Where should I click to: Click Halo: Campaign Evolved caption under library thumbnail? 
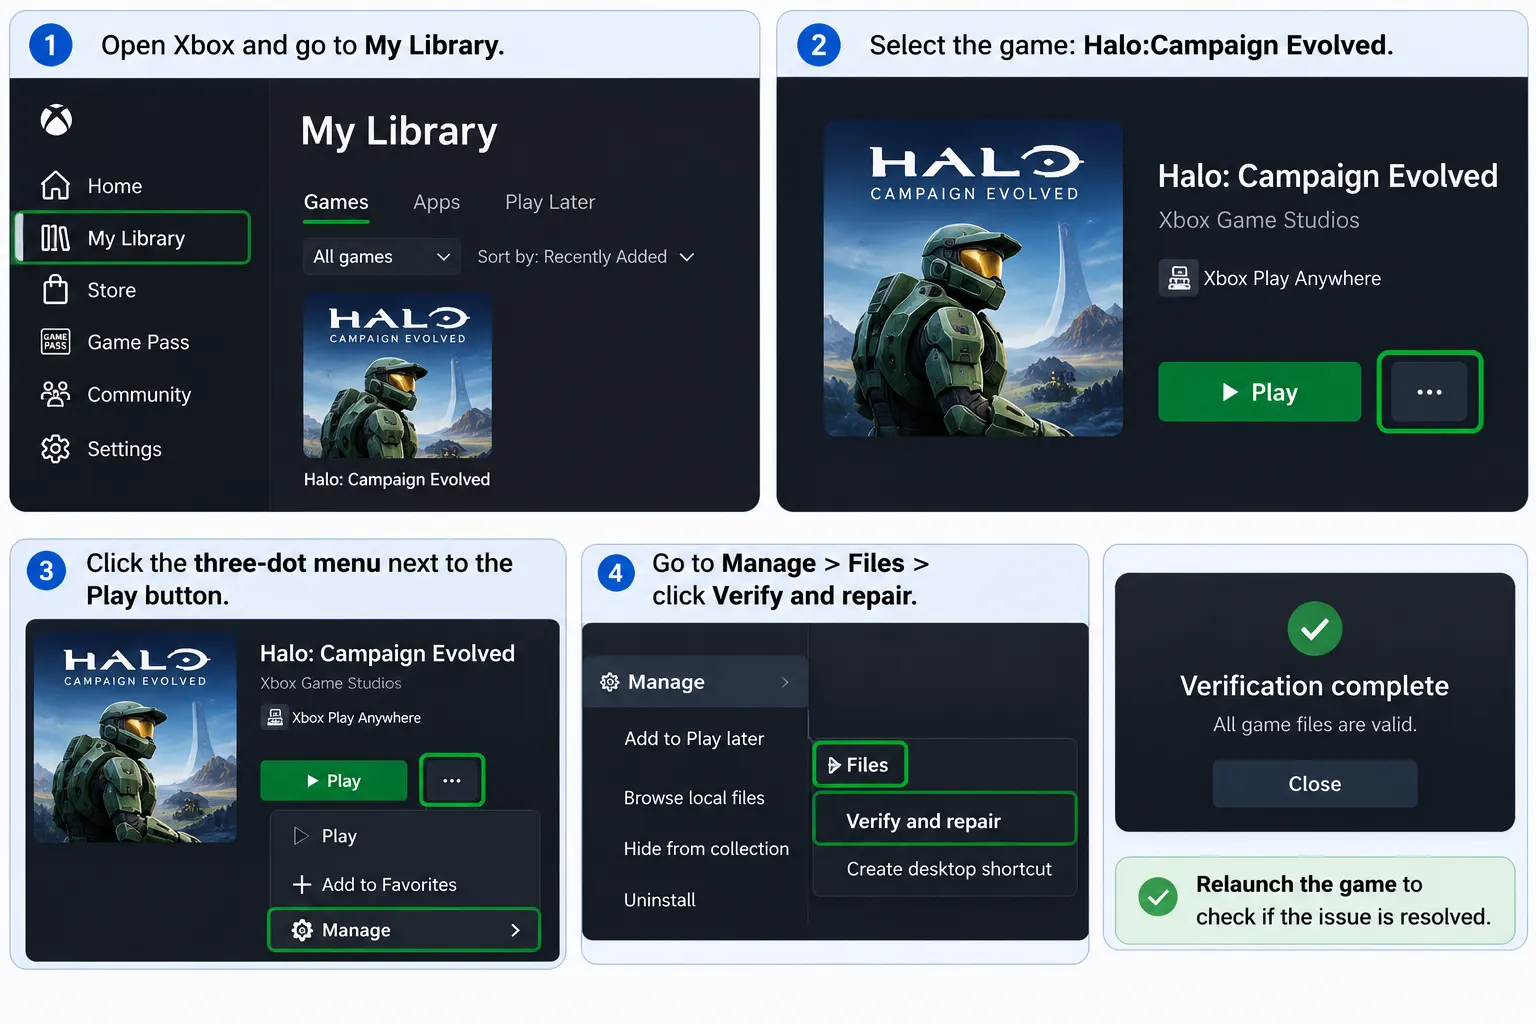[x=397, y=480]
